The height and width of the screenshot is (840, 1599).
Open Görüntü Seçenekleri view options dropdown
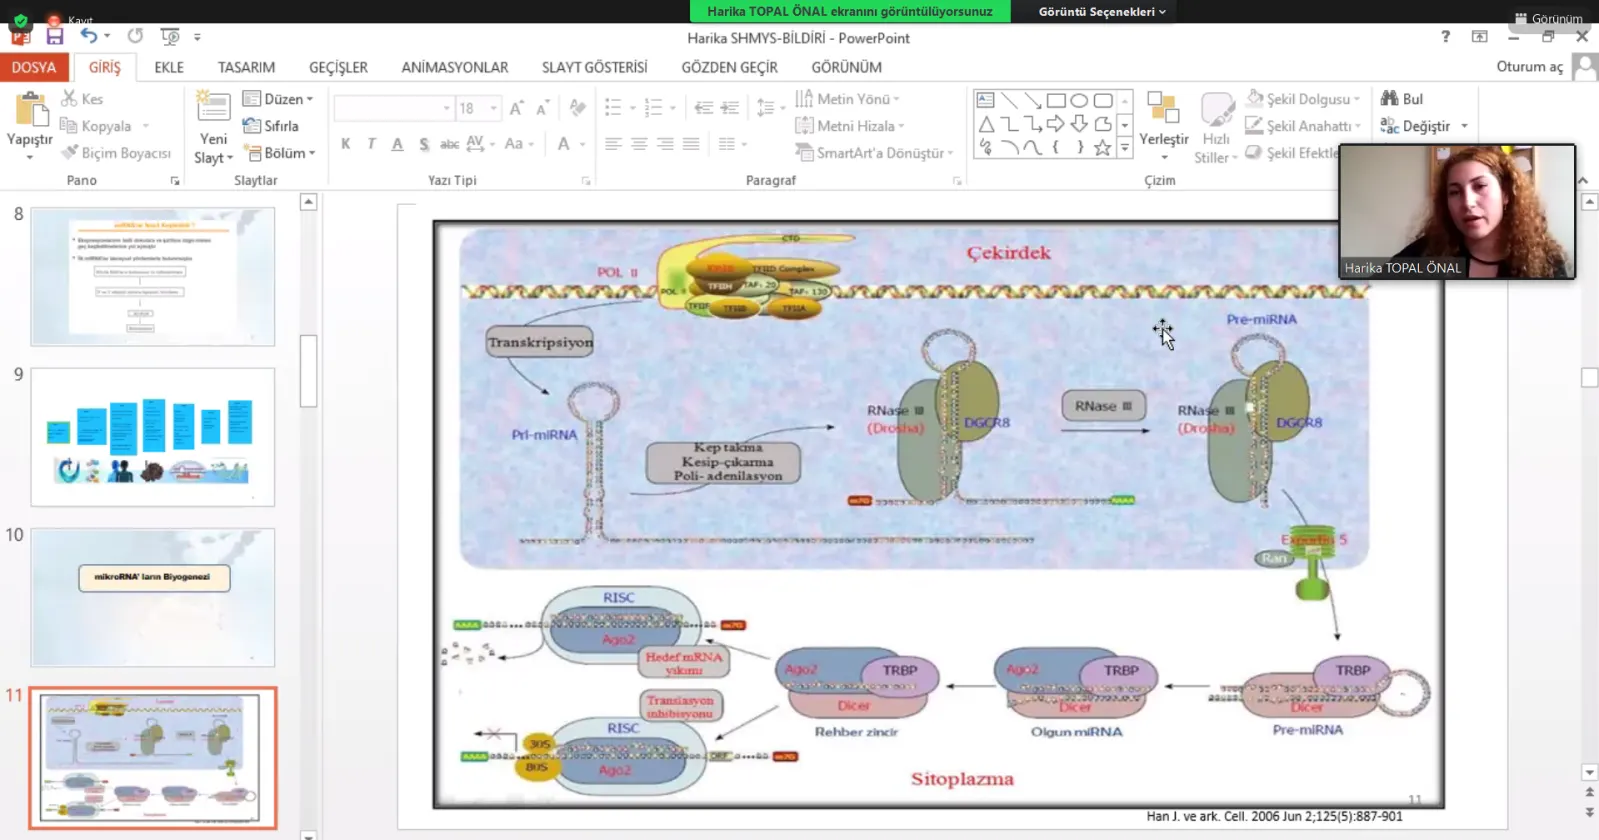(1102, 11)
